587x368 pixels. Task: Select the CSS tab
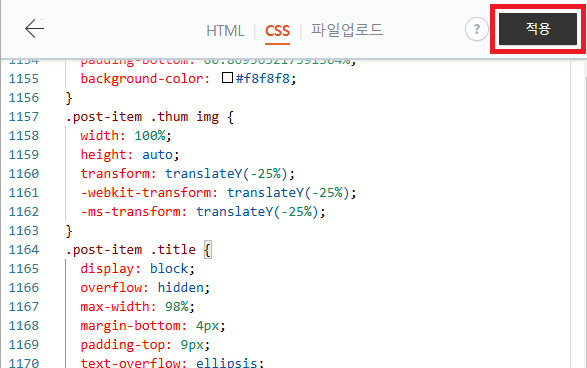click(277, 31)
